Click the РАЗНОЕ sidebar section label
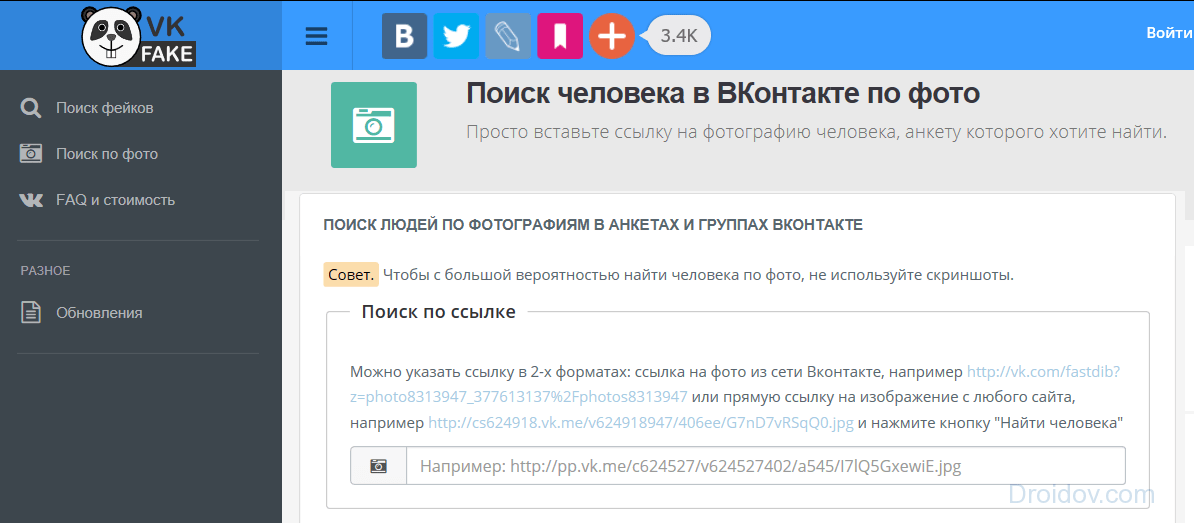The image size is (1194, 523). (45, 270)
